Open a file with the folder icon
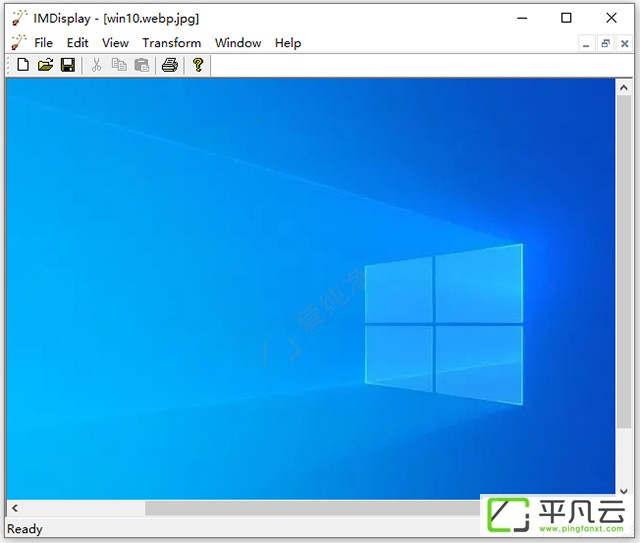Viewport: 640px width, 543px height. 45,65
